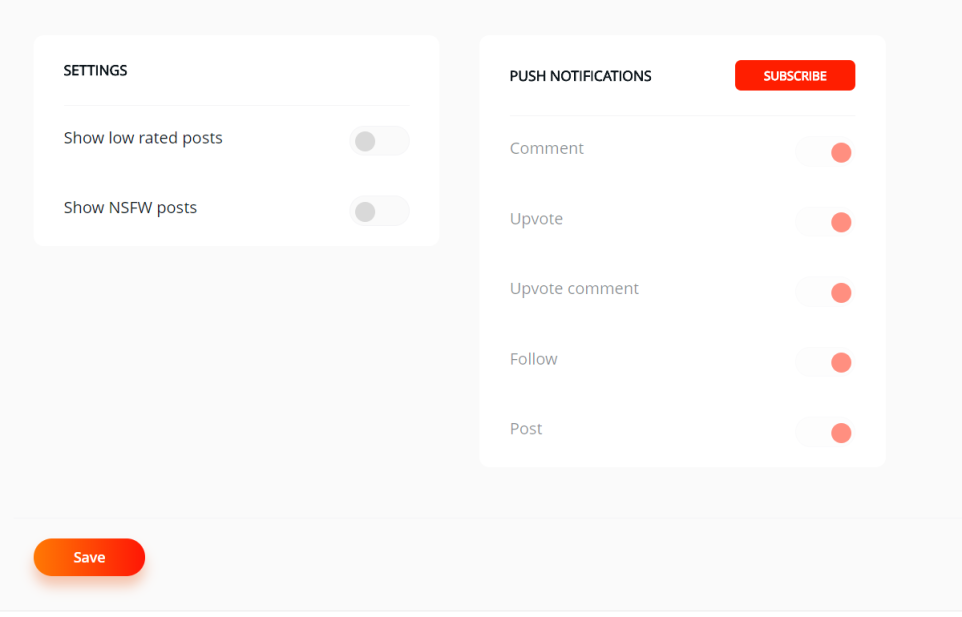Click the Show low rated posts label

coord(143,138)
